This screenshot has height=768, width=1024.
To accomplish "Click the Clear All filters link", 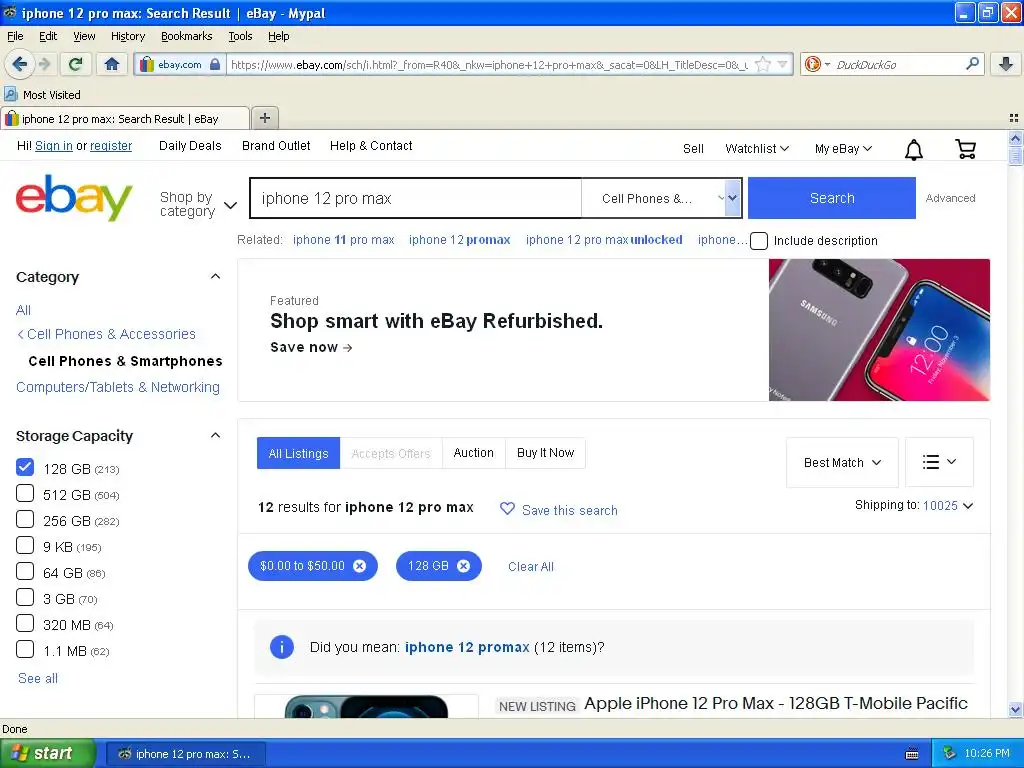I will pos(531,566).
